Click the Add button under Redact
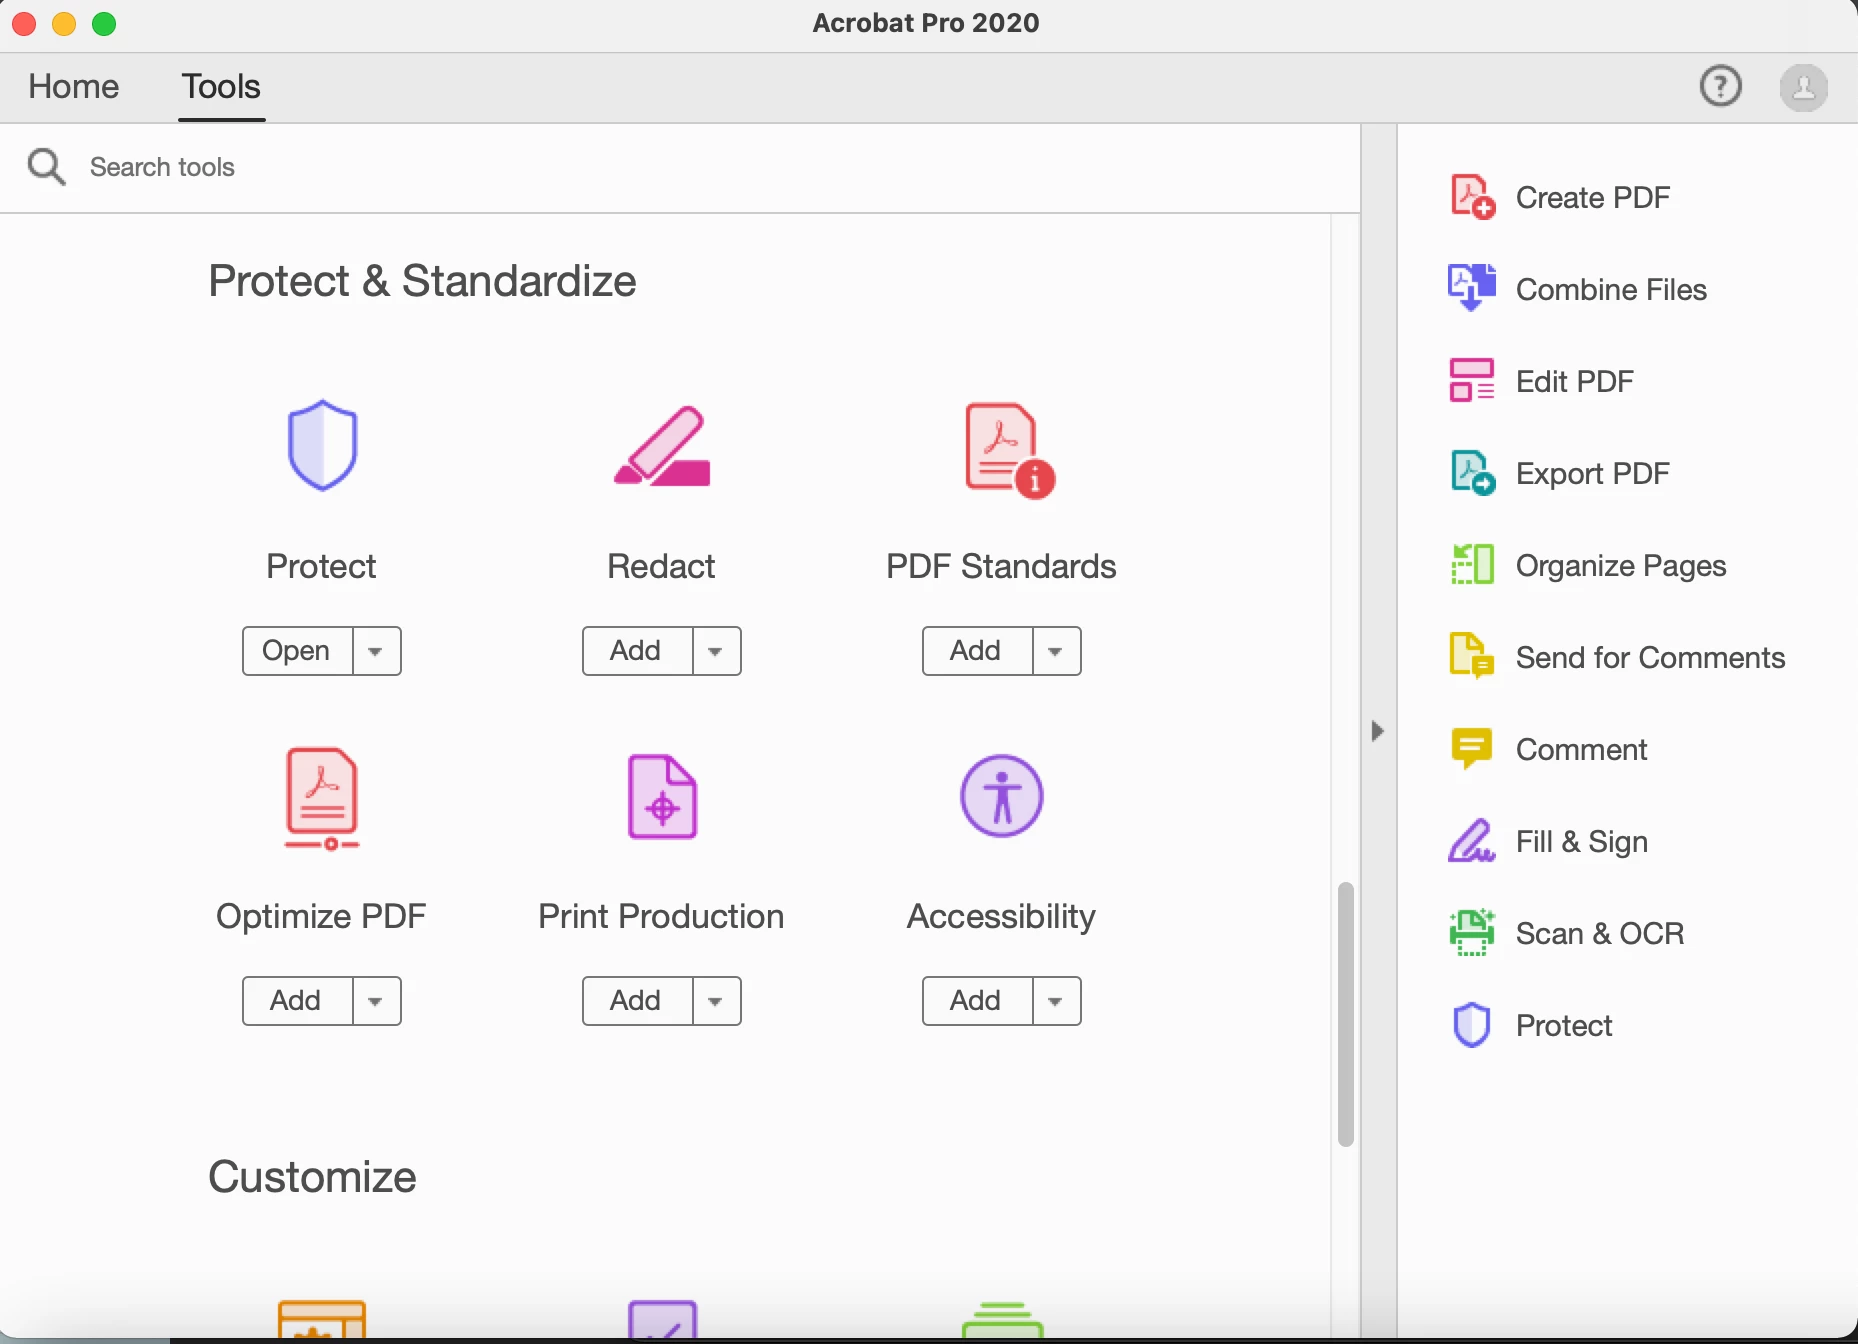Viewport: 1858px width, 1344px height. coord(637,651)
